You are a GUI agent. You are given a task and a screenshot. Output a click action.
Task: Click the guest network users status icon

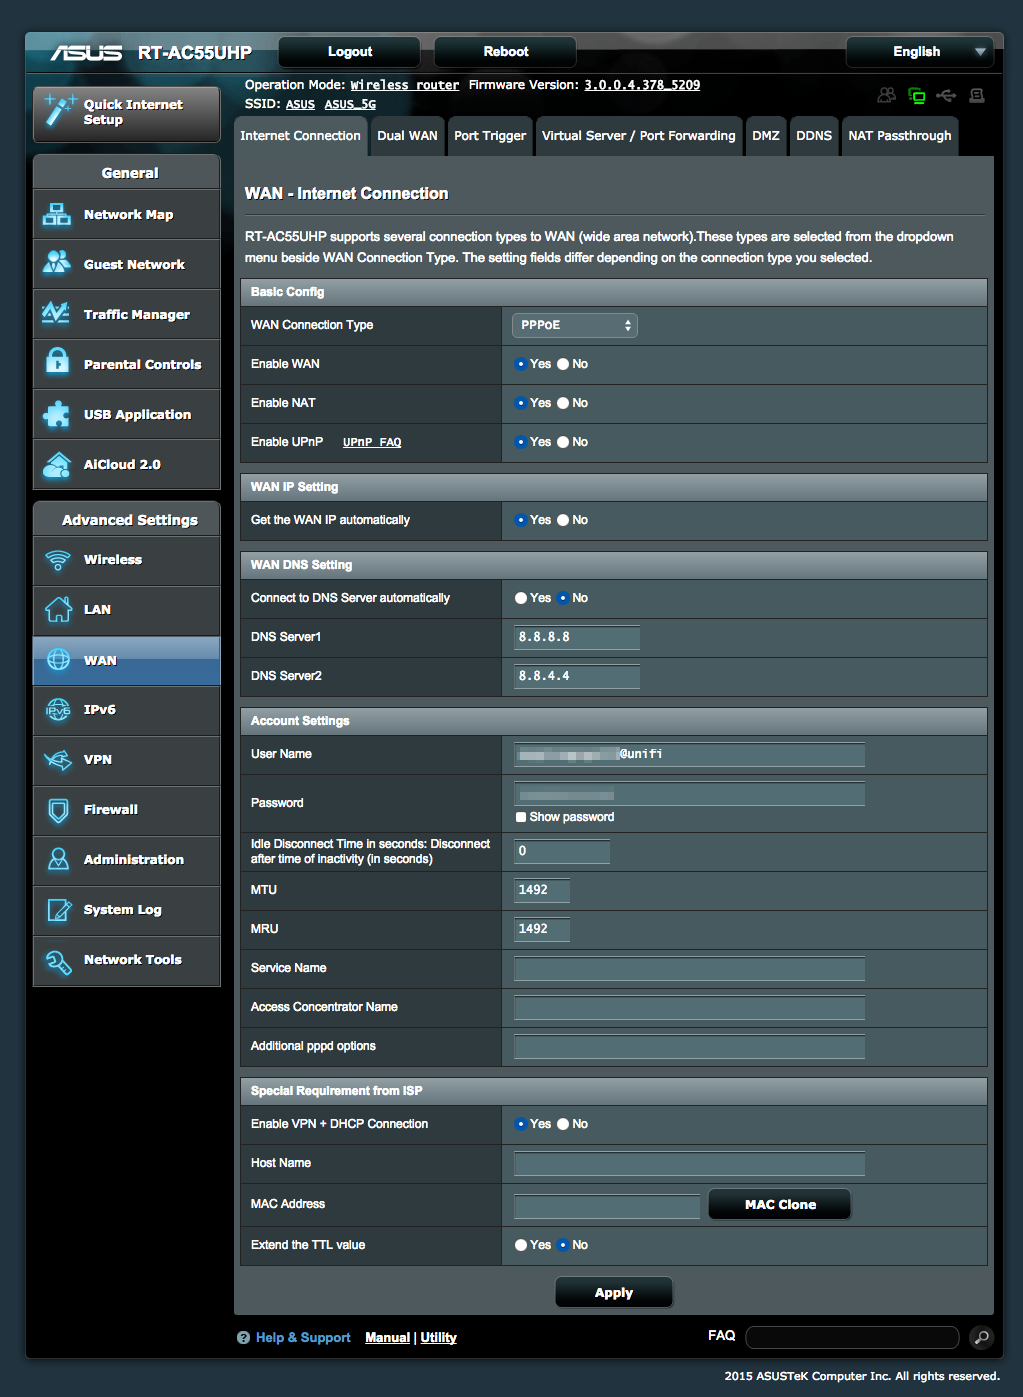pos(886,95)
